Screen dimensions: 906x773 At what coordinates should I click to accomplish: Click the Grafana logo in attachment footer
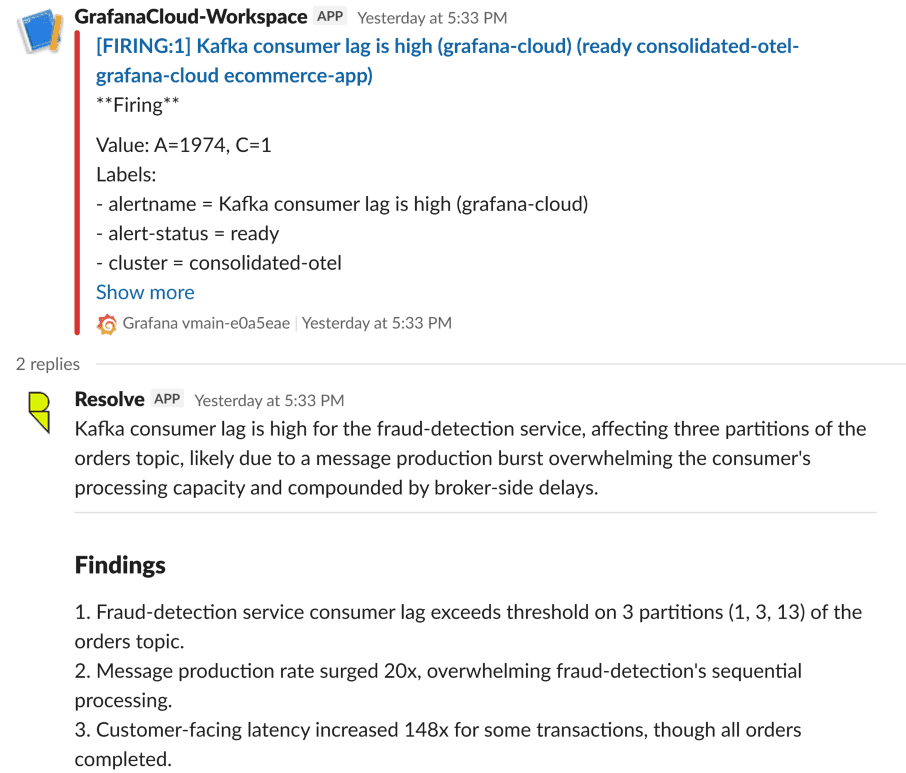(106, 324)
